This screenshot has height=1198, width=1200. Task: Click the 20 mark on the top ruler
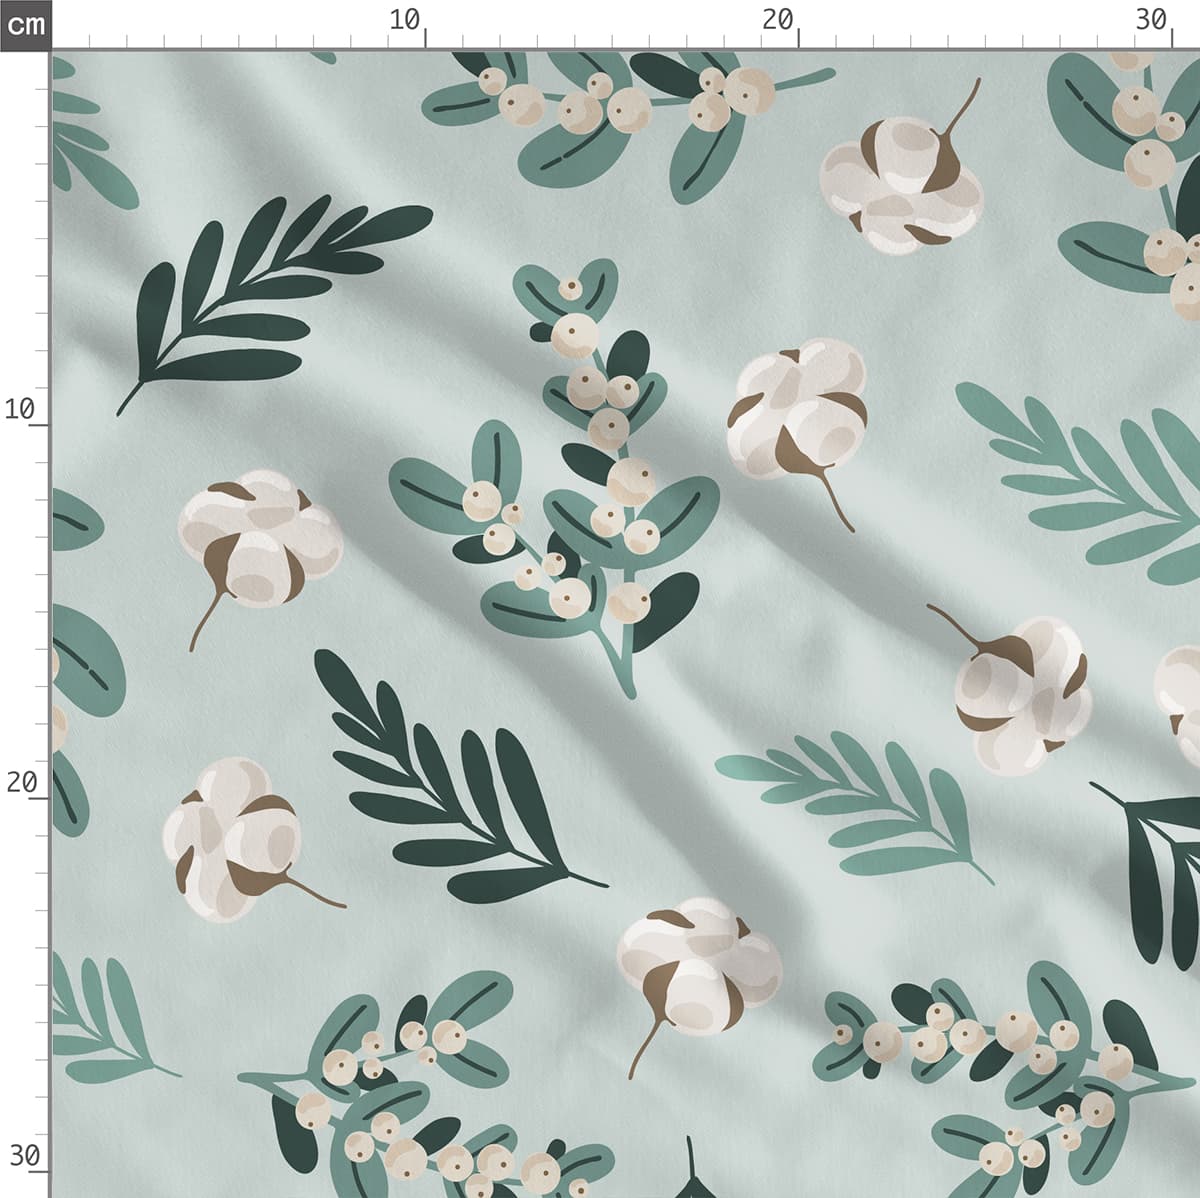pyautogui.click(x=777, y=20)
